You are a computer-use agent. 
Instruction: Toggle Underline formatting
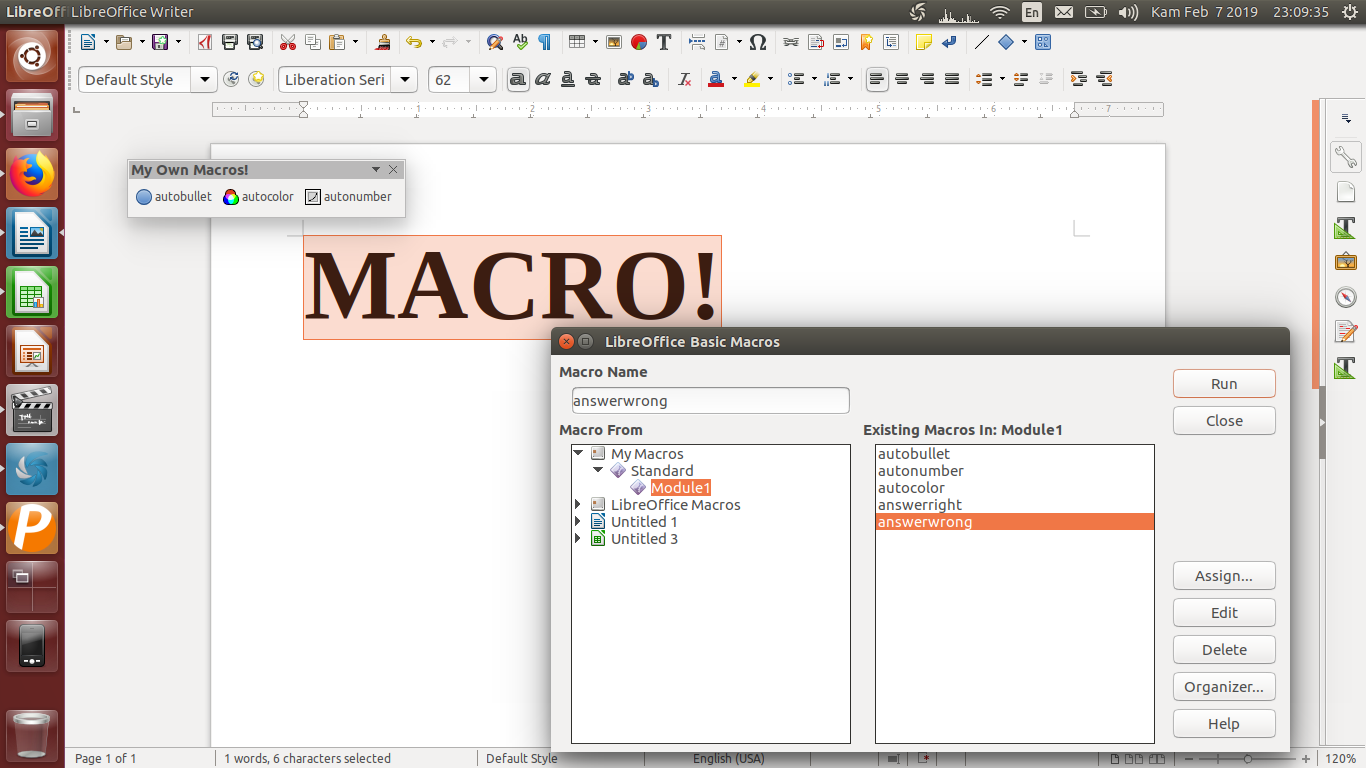568,79
